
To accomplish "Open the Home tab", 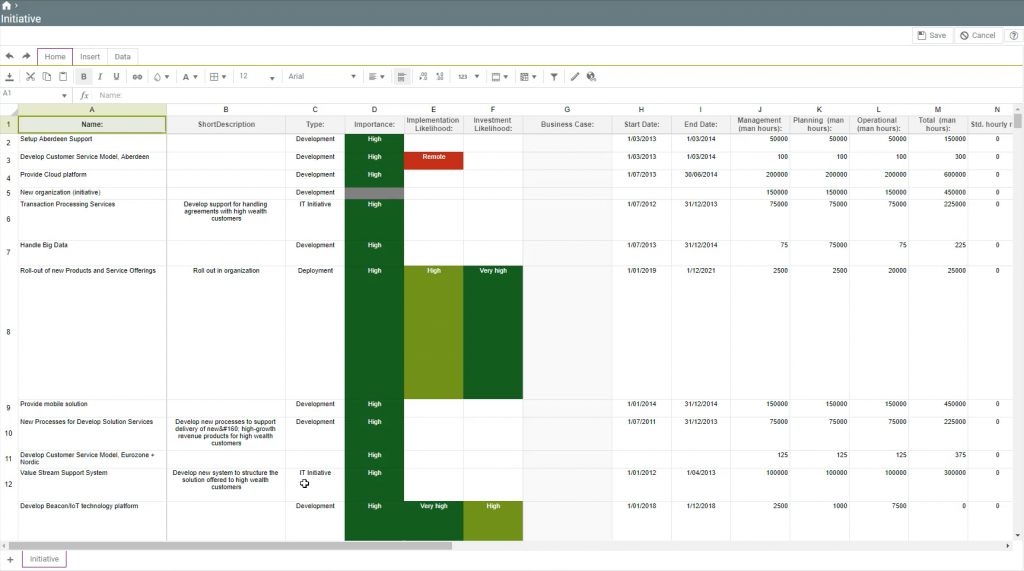I will tap(55, 57).
